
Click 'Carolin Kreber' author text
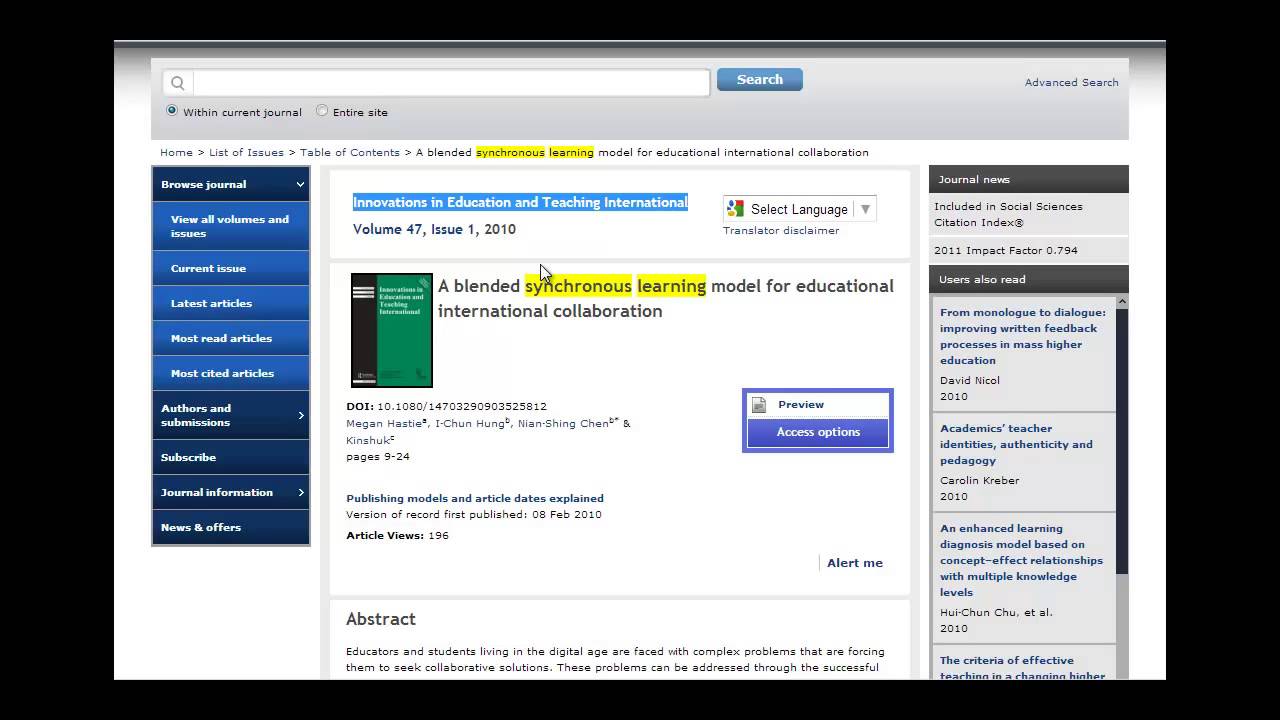[x=980, y=480]
